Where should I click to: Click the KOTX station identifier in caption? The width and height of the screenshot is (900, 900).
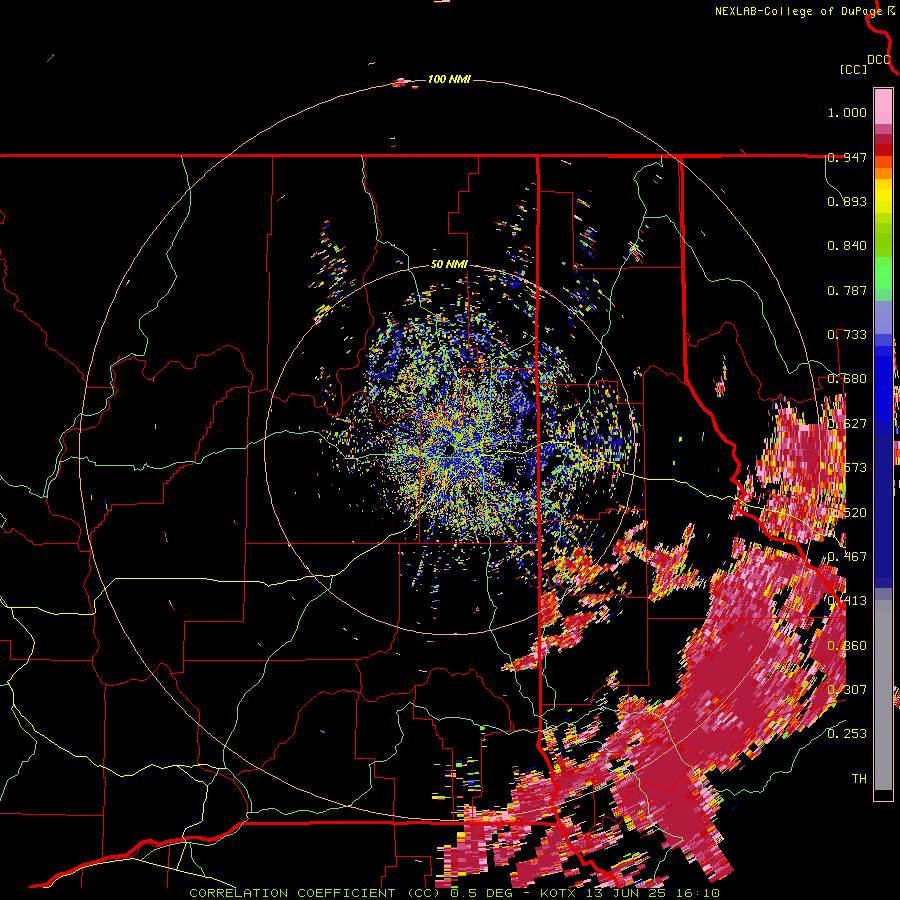point(559,893)
